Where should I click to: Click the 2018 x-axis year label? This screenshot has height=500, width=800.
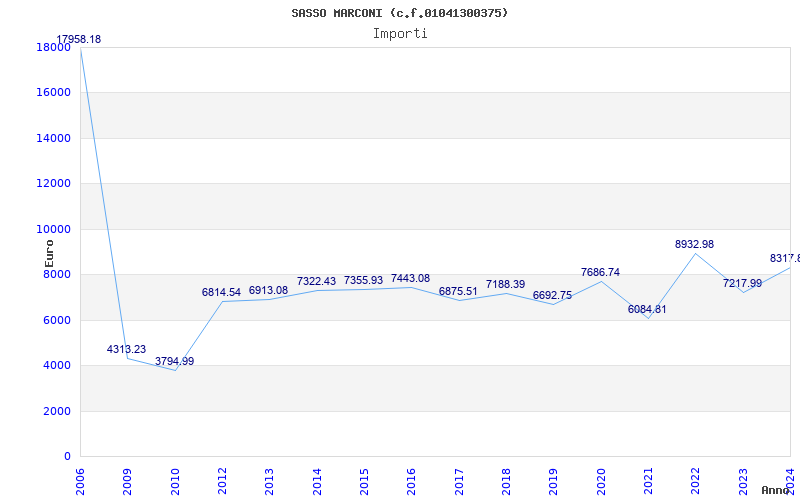pyautogui.click(x=506, y=482)
